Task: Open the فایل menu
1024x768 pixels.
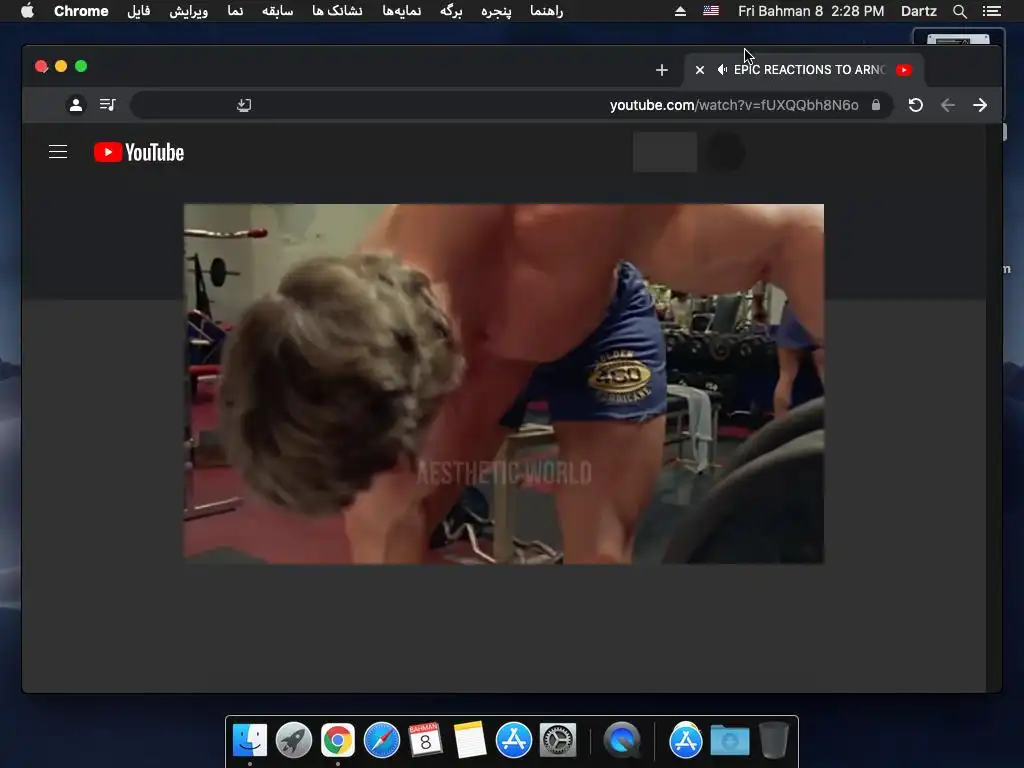Action: pos(138,11)
